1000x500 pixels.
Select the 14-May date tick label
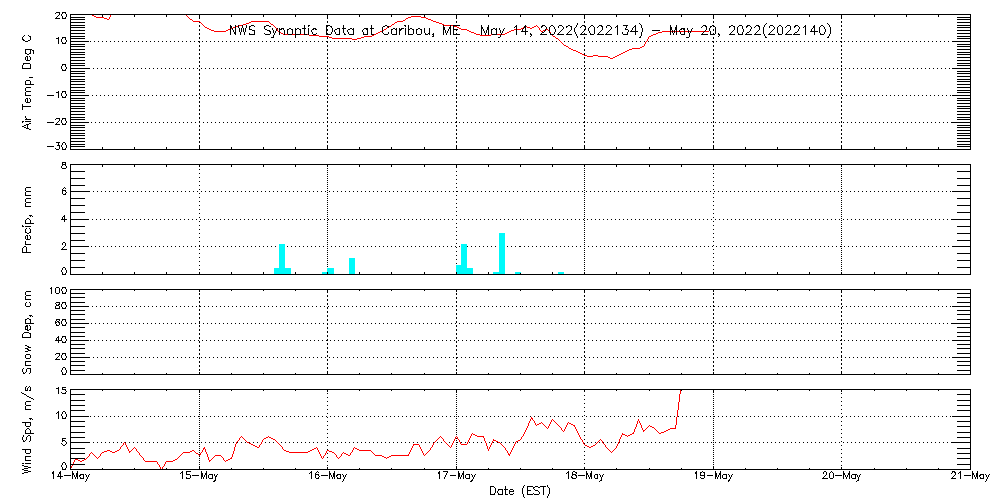click(x=70, y=477)
